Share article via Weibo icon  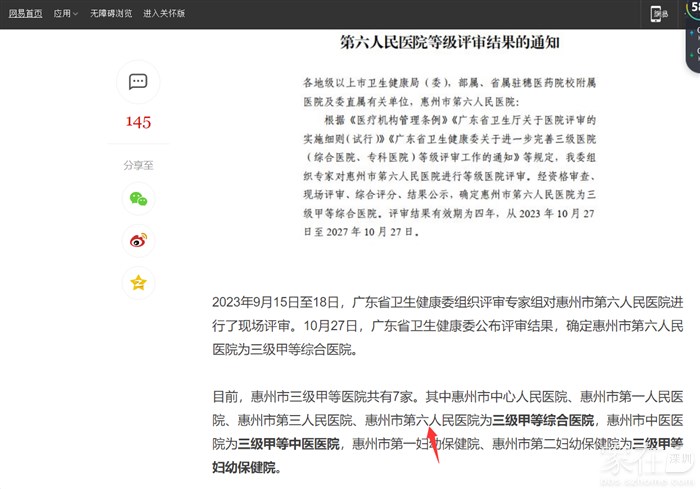tap(139, 240)
